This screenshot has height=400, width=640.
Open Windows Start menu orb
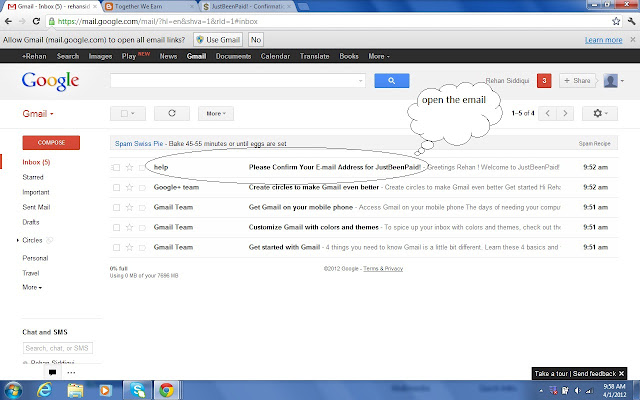(x=13, y=390)
